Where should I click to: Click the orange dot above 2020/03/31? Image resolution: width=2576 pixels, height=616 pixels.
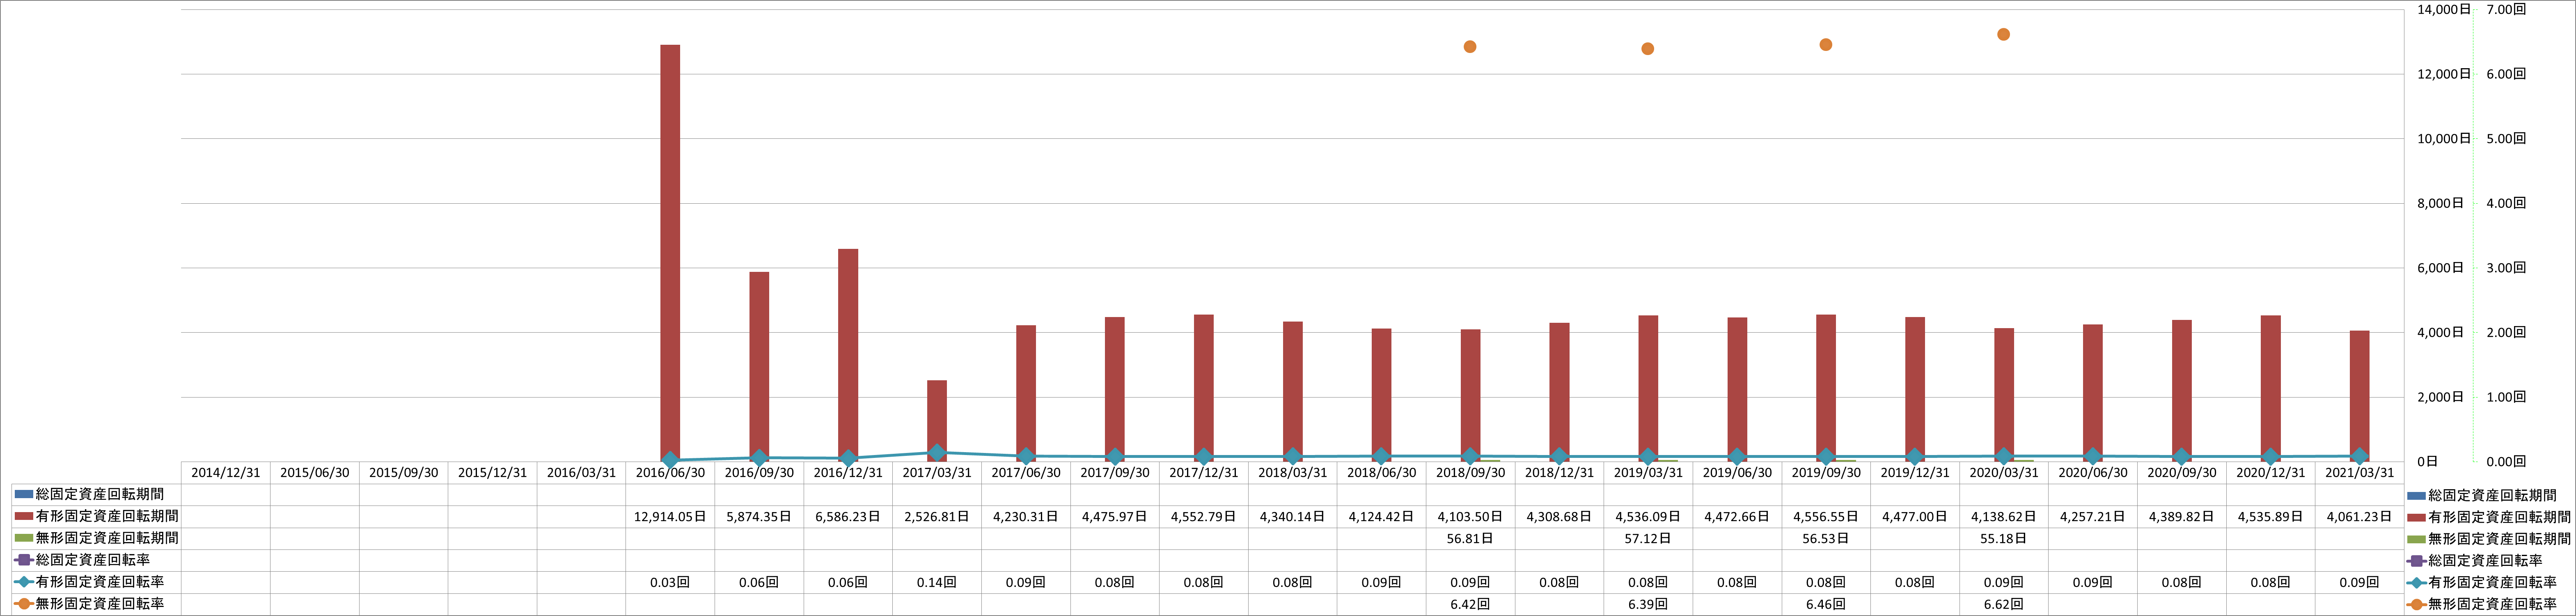[2004, 35]
